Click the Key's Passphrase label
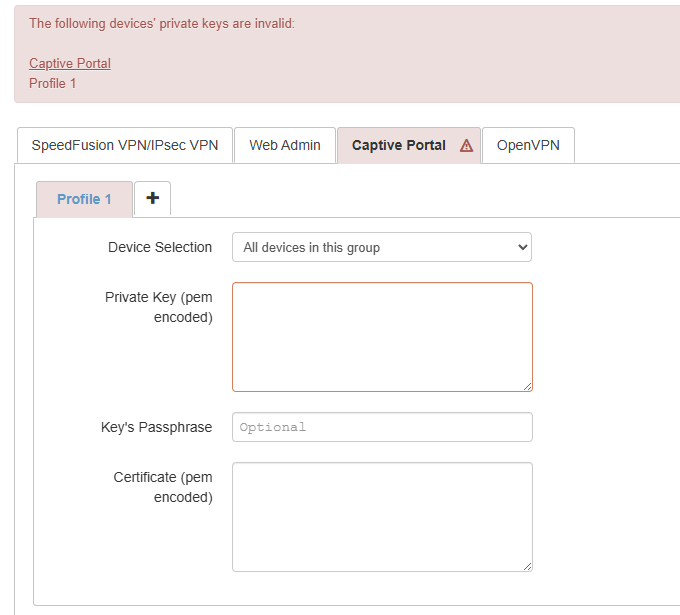680x615 pixels. coord(157,427)
